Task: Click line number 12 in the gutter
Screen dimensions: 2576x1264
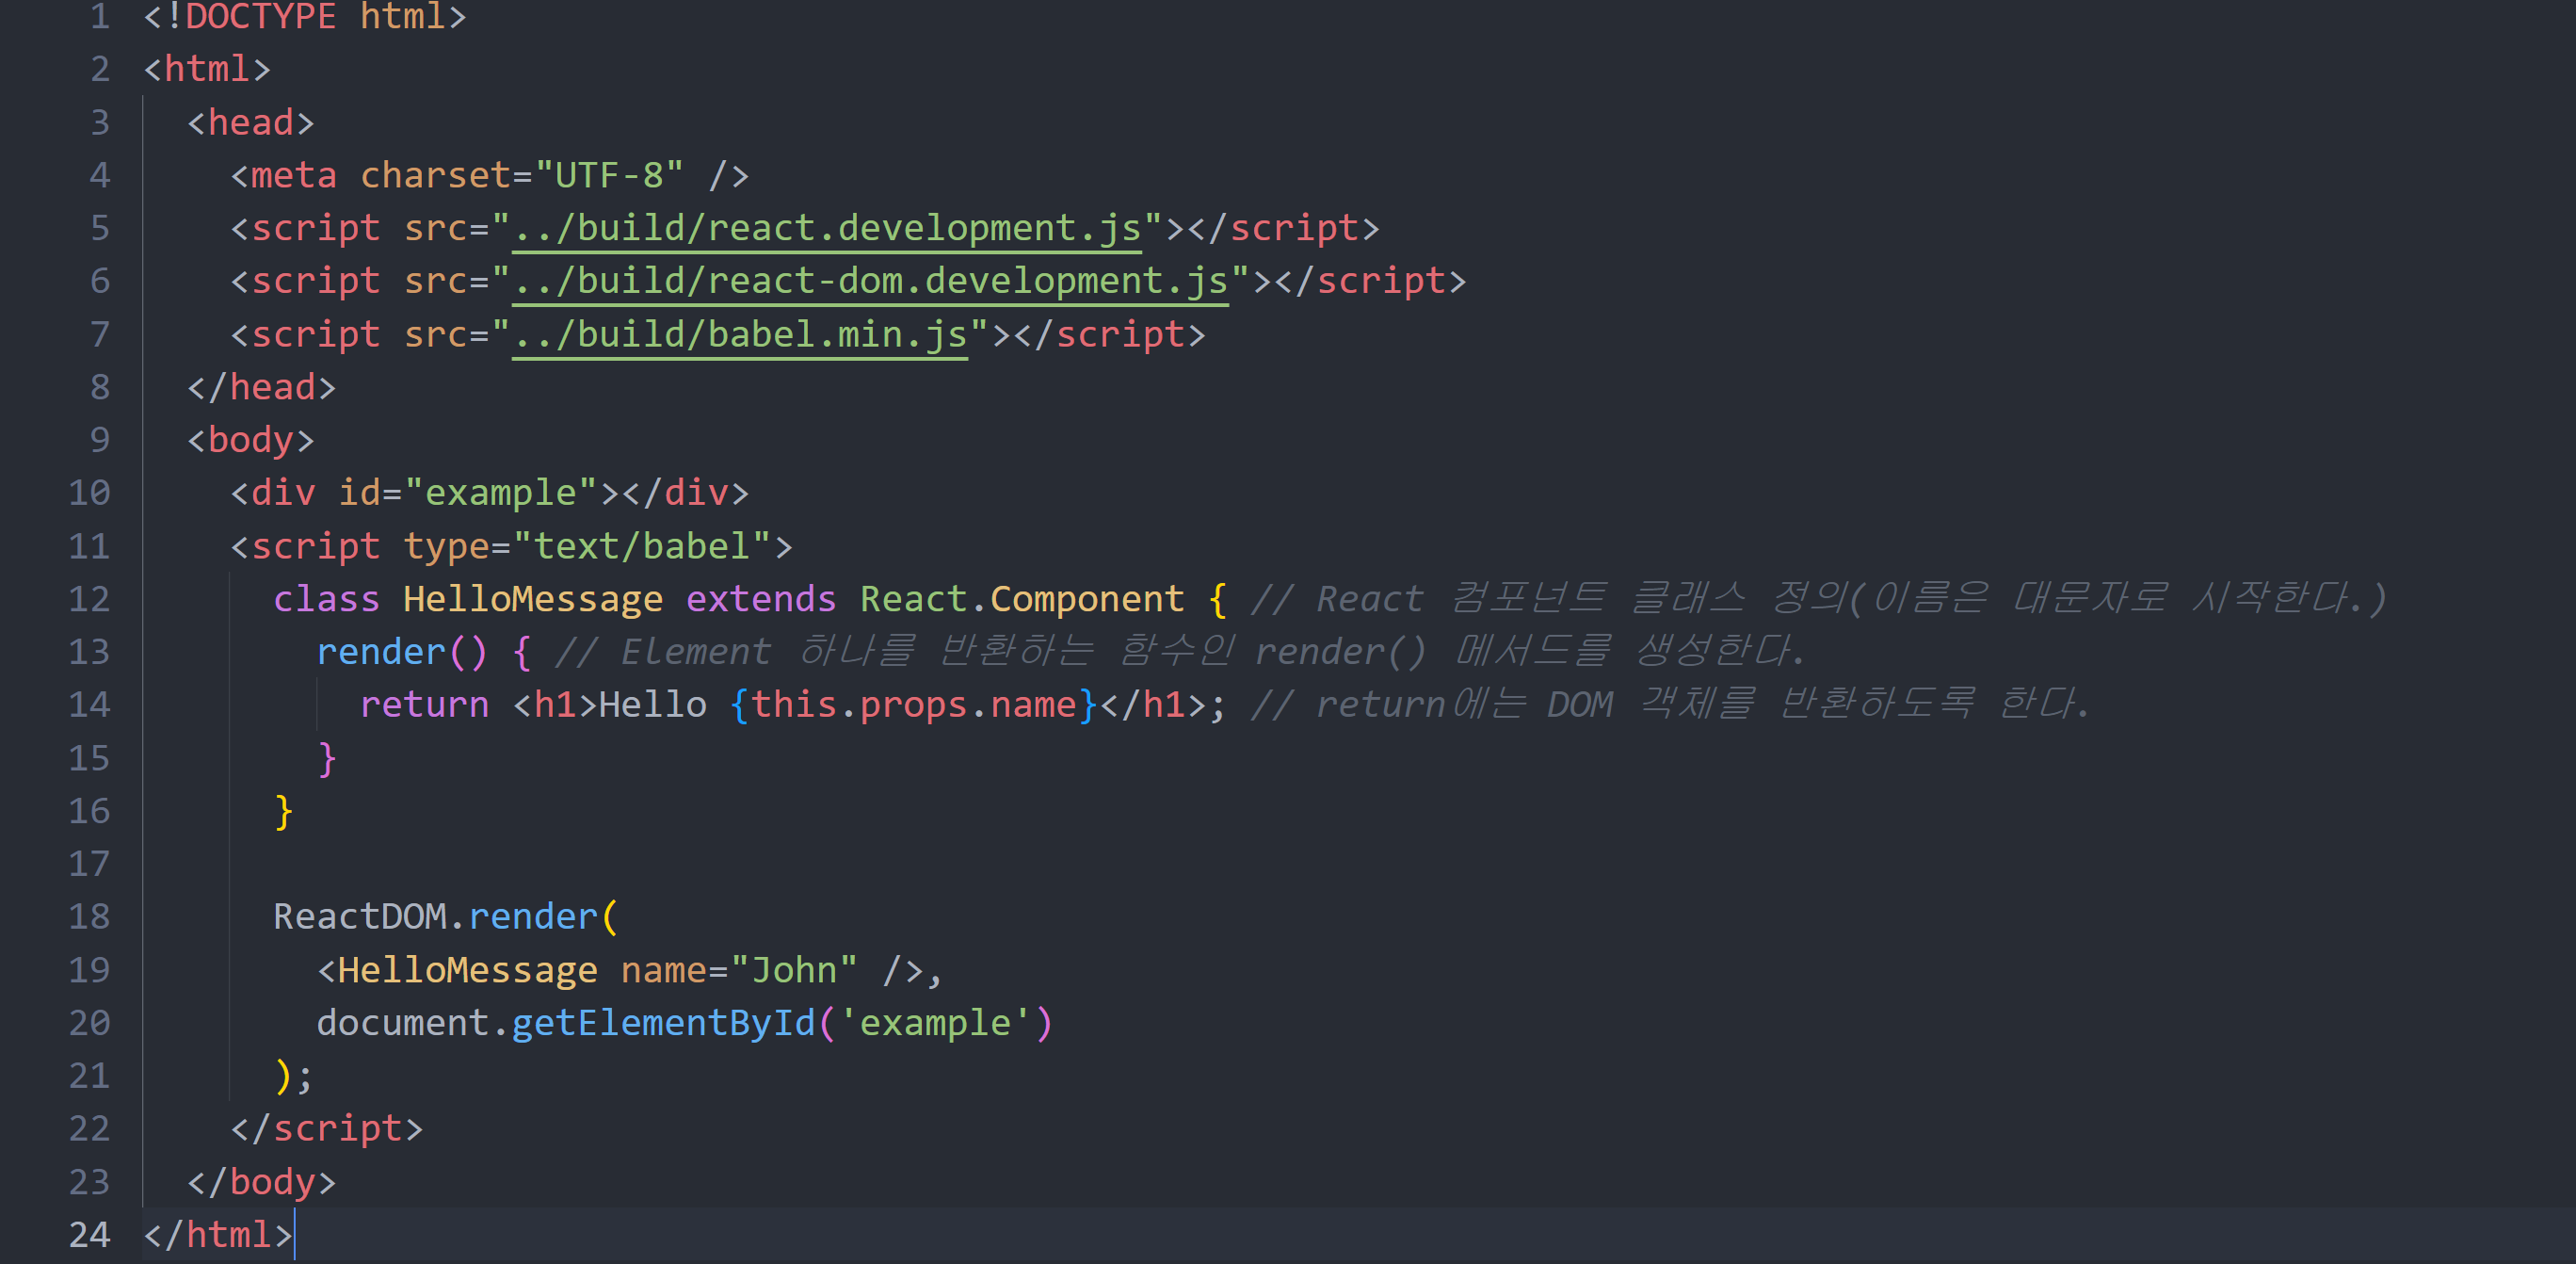Action: (89, 599)
